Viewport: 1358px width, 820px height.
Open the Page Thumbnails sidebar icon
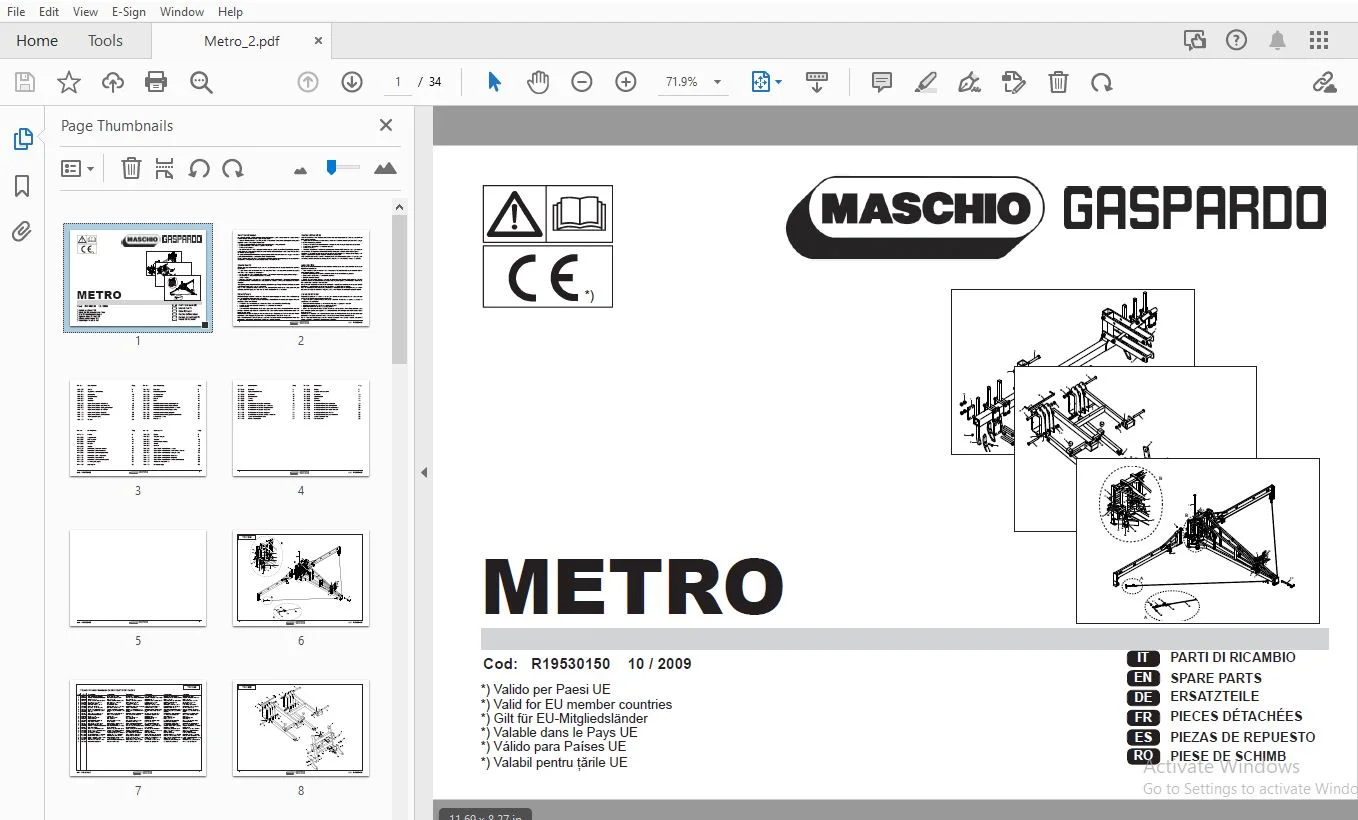point(22,140)
